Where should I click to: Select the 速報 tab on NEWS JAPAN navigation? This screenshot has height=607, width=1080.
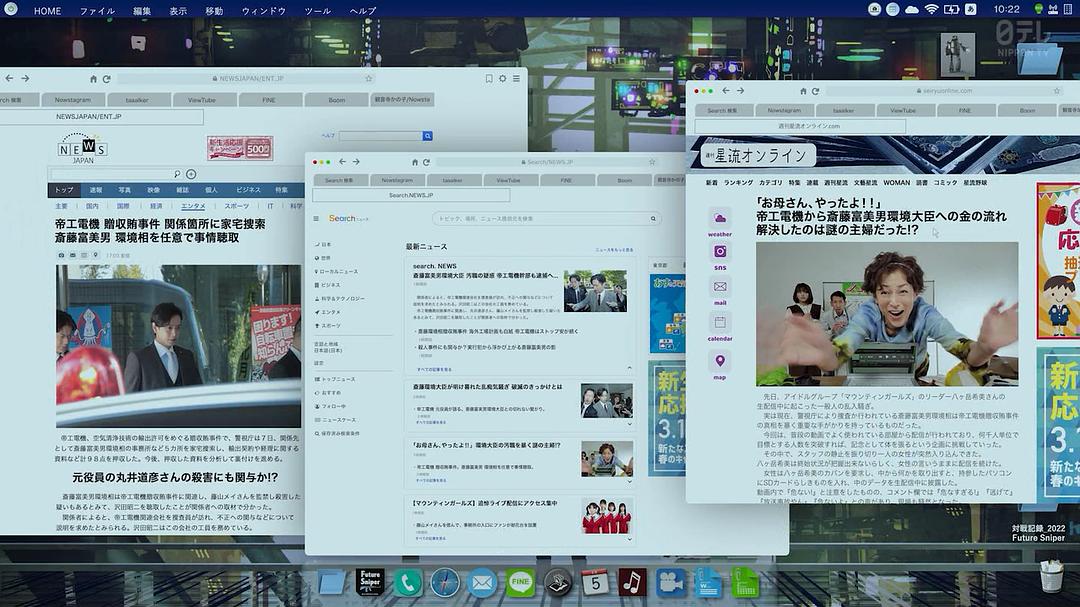pos(96,190)
